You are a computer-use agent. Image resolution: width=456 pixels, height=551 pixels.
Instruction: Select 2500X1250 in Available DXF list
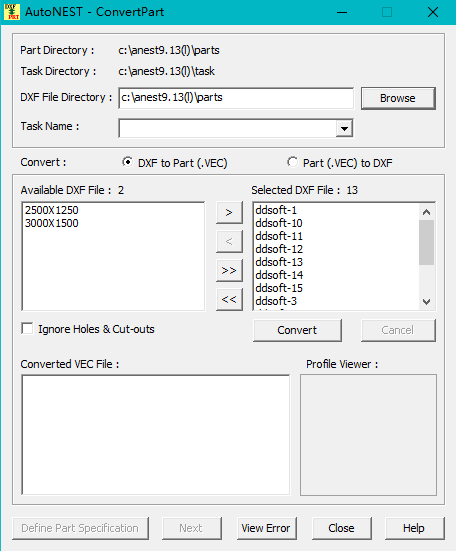pyautogui.click(x=52, y=210)
